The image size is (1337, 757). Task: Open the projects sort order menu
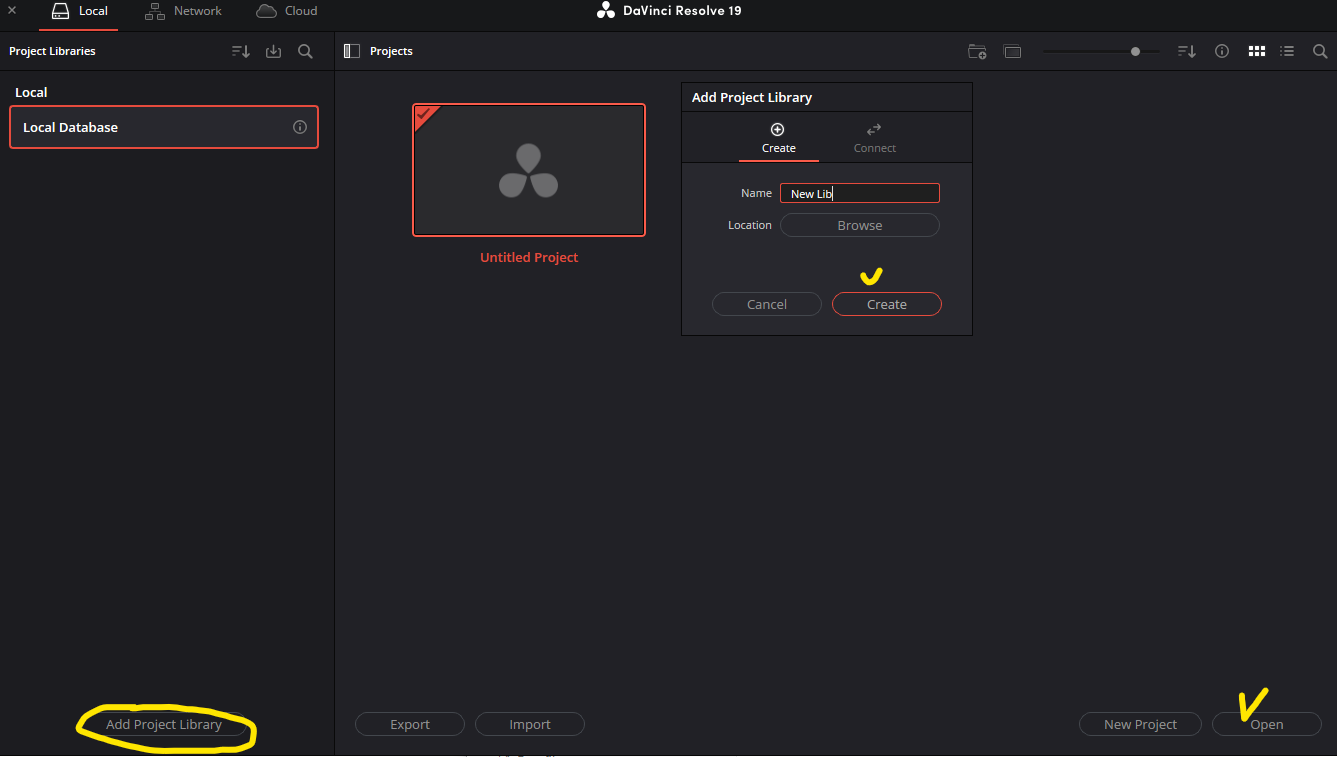tap(1187, 51)
